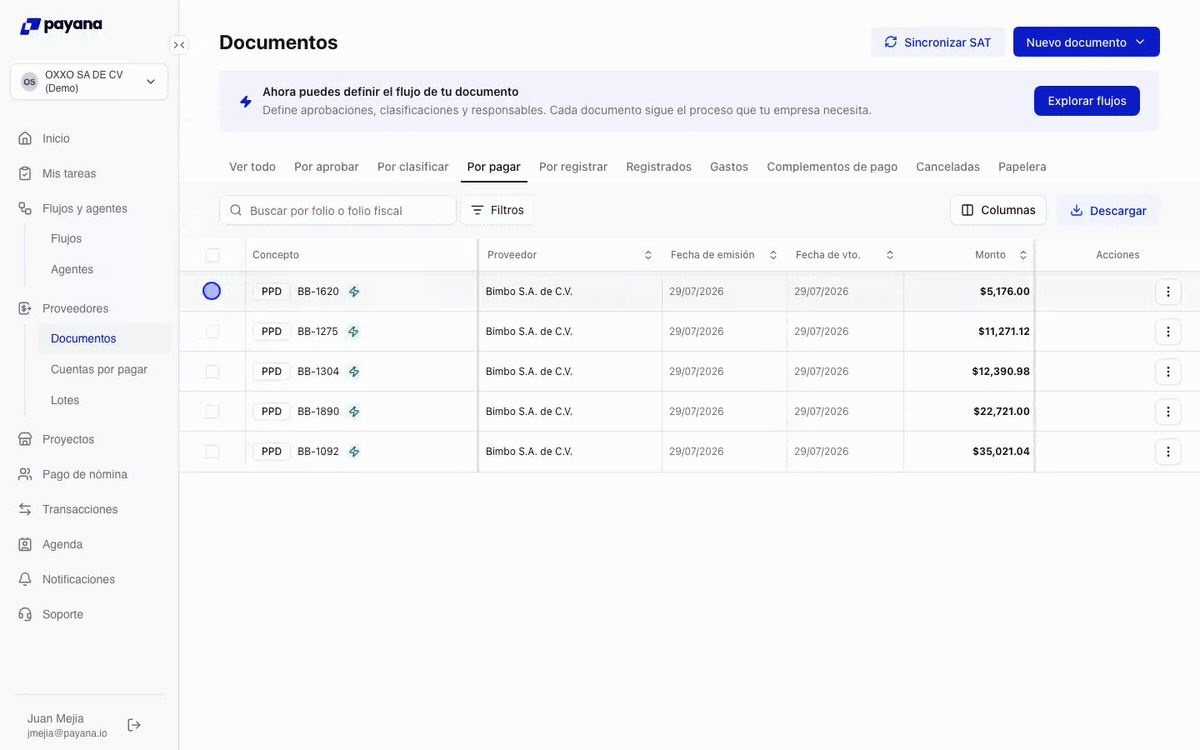Click the search magnifier icon
The image size is (1200, 750).
pos(236,210)
